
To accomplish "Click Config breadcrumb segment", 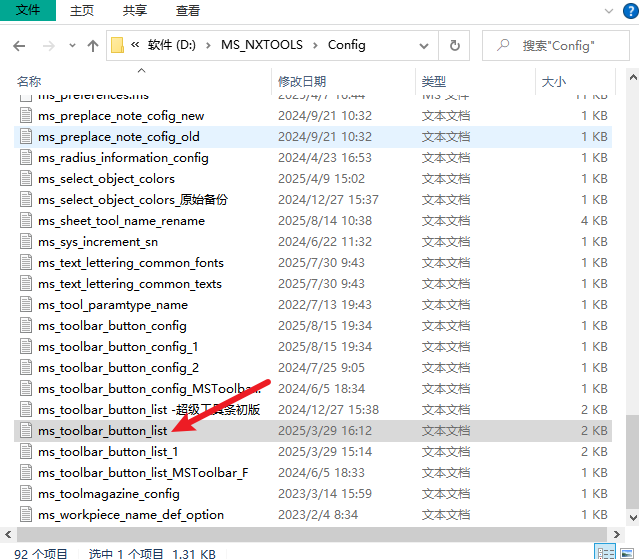I will point(346,45).
